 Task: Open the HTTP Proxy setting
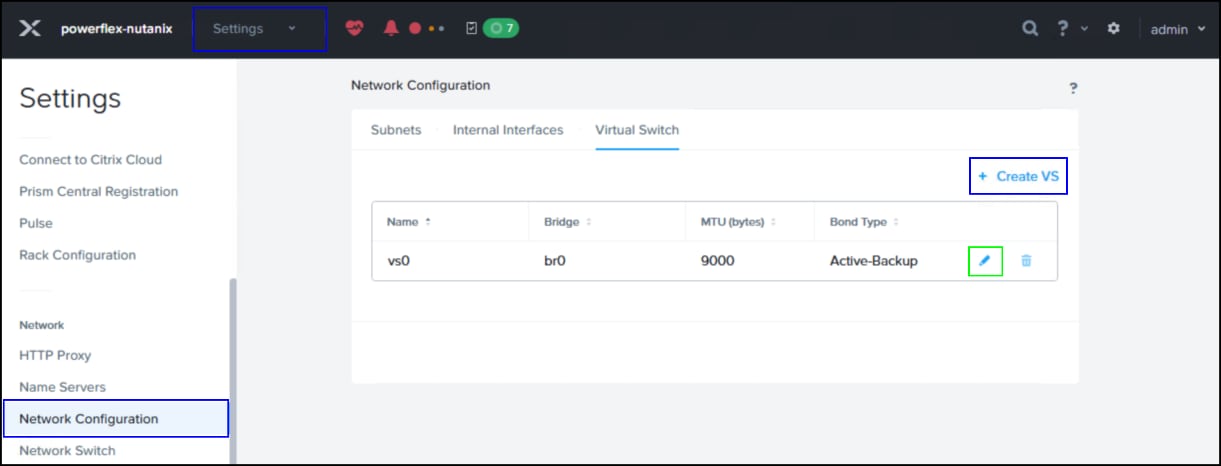tap(55, 355)
